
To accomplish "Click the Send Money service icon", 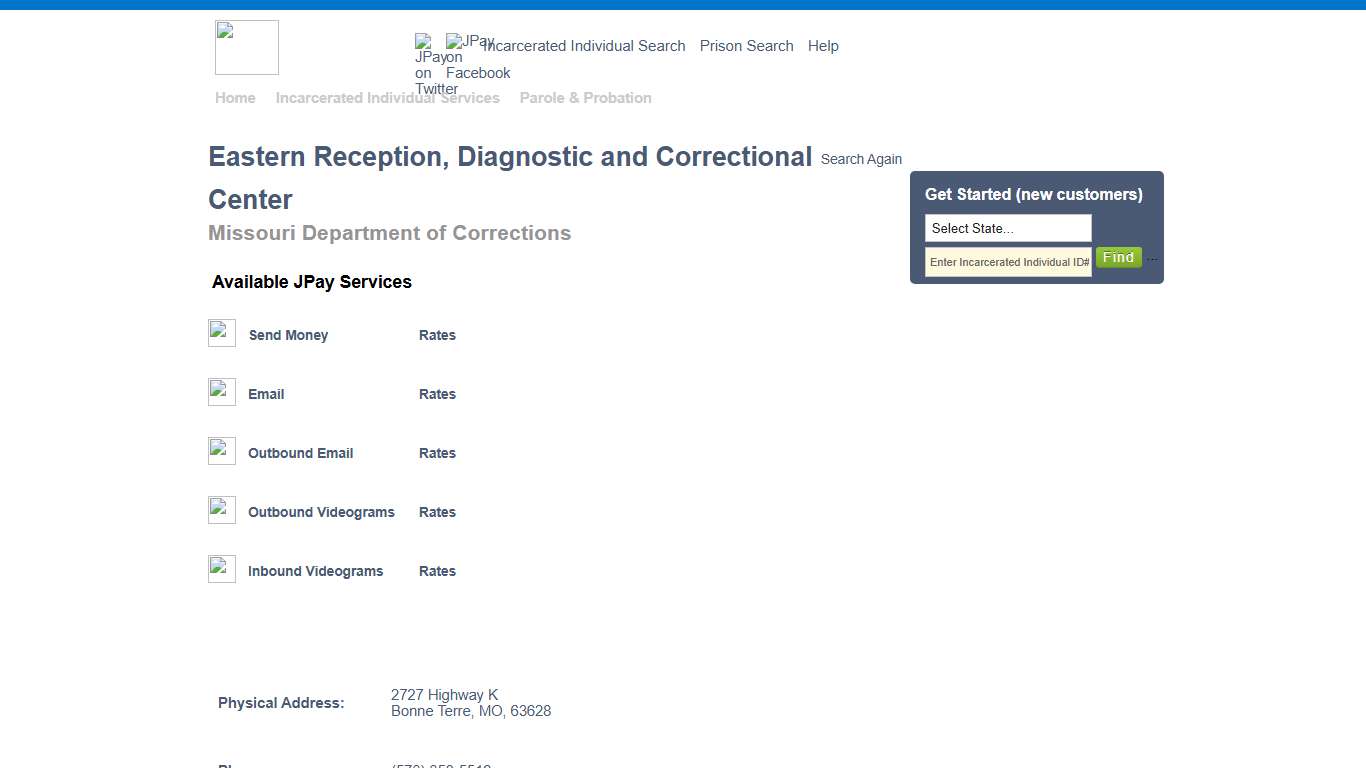I will [221, 332].
